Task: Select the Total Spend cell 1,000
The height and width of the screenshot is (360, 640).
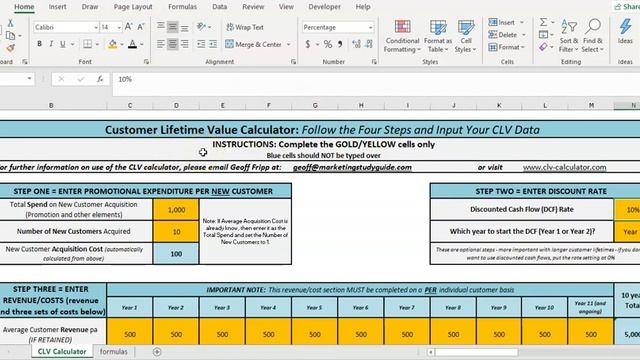Action: tap(176, 210)
